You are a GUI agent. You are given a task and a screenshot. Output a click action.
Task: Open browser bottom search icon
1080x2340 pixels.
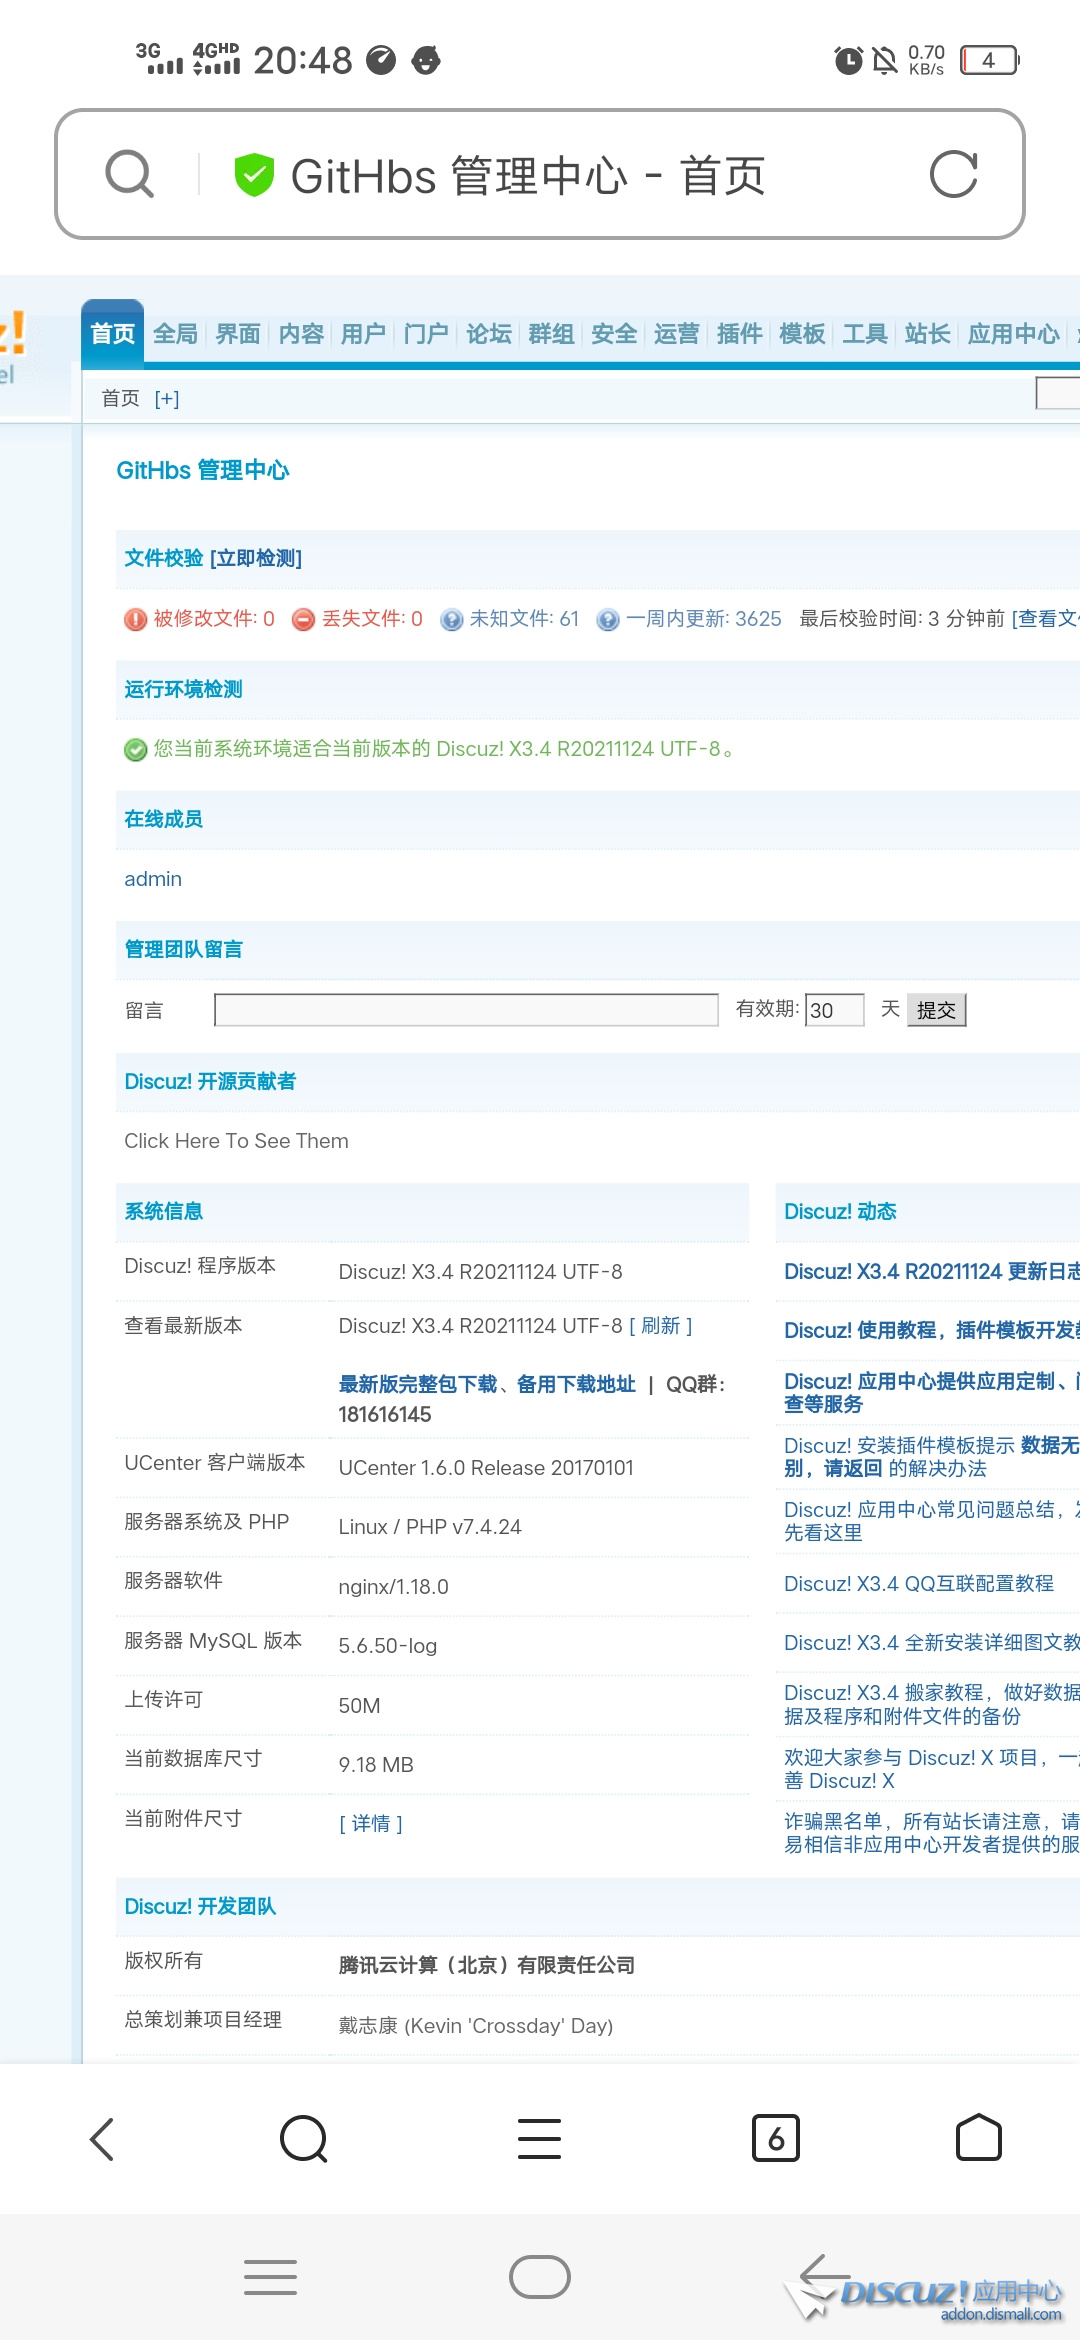(x=304, y=2139)
